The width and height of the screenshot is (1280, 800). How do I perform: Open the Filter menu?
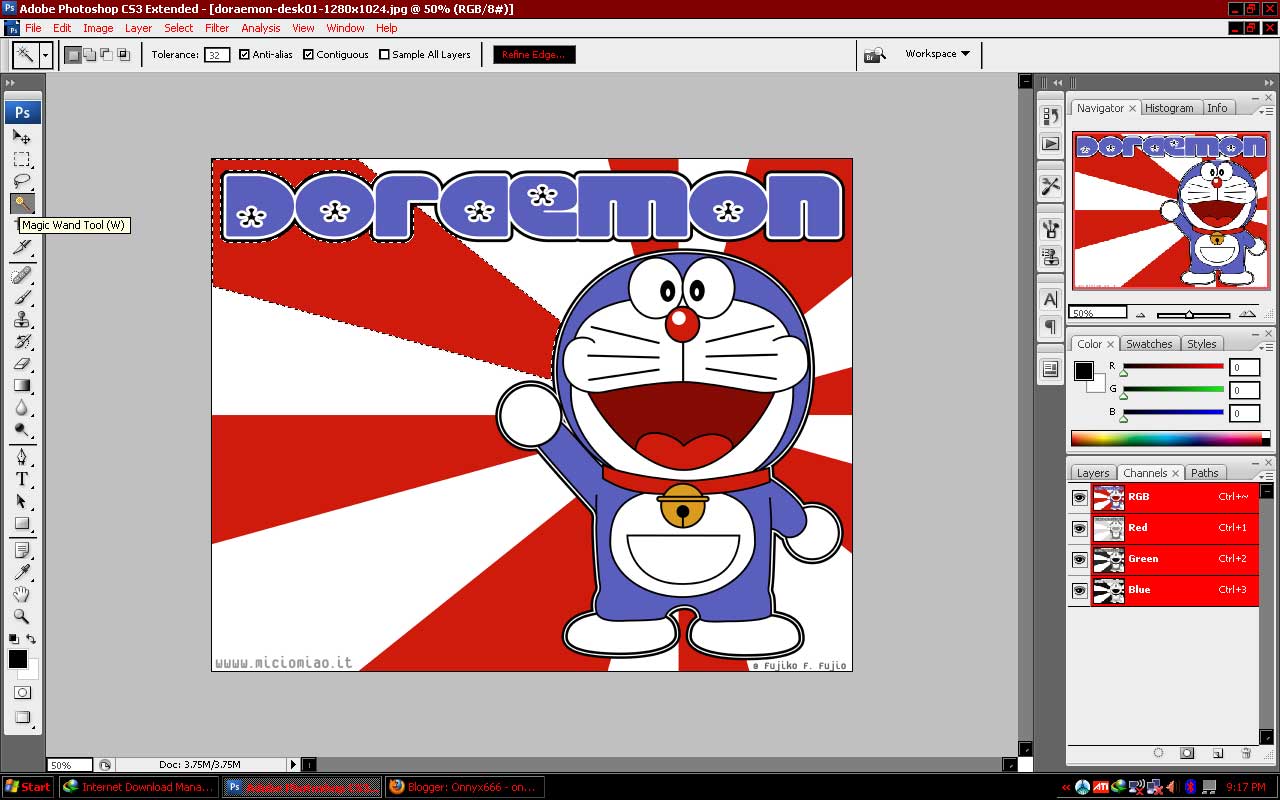click(217, 28)
